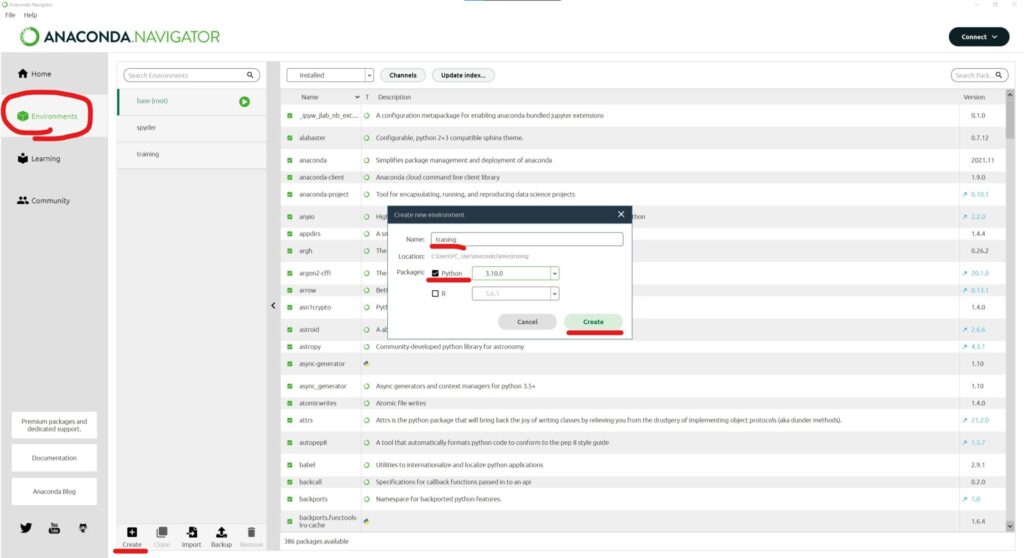Viewport: 1024px width, 558px height.
Task: Click the Anaconda Navigator logo
Action: point(120,37)
